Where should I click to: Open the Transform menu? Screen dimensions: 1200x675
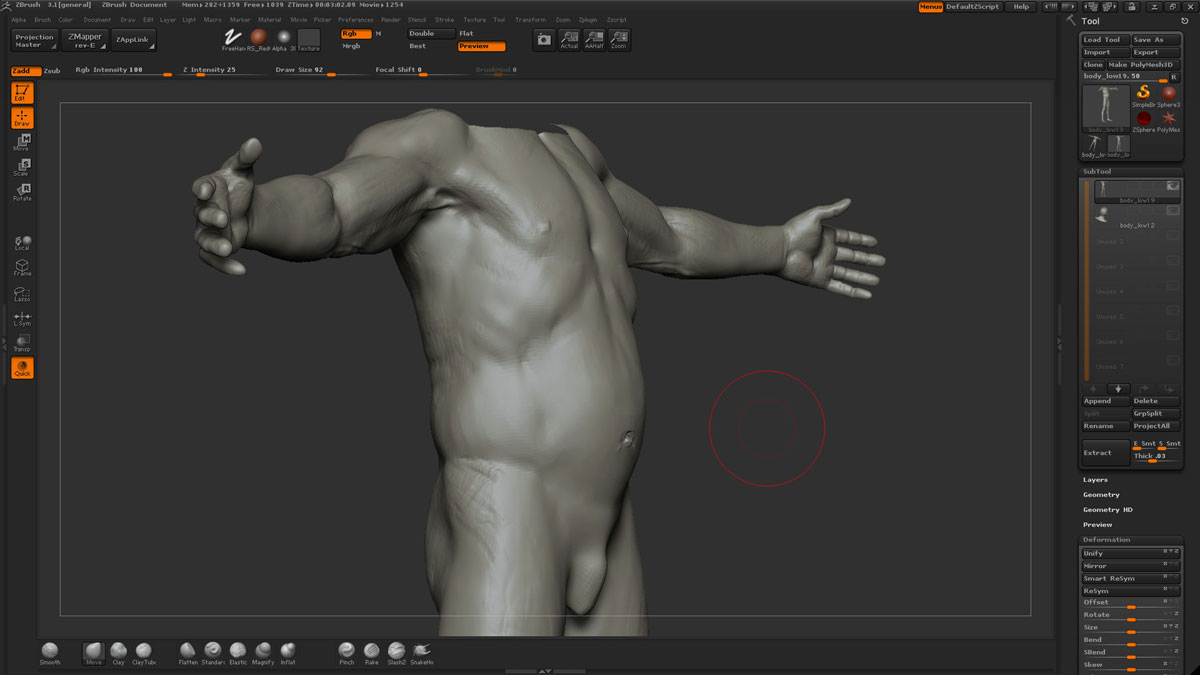[530, 20]
